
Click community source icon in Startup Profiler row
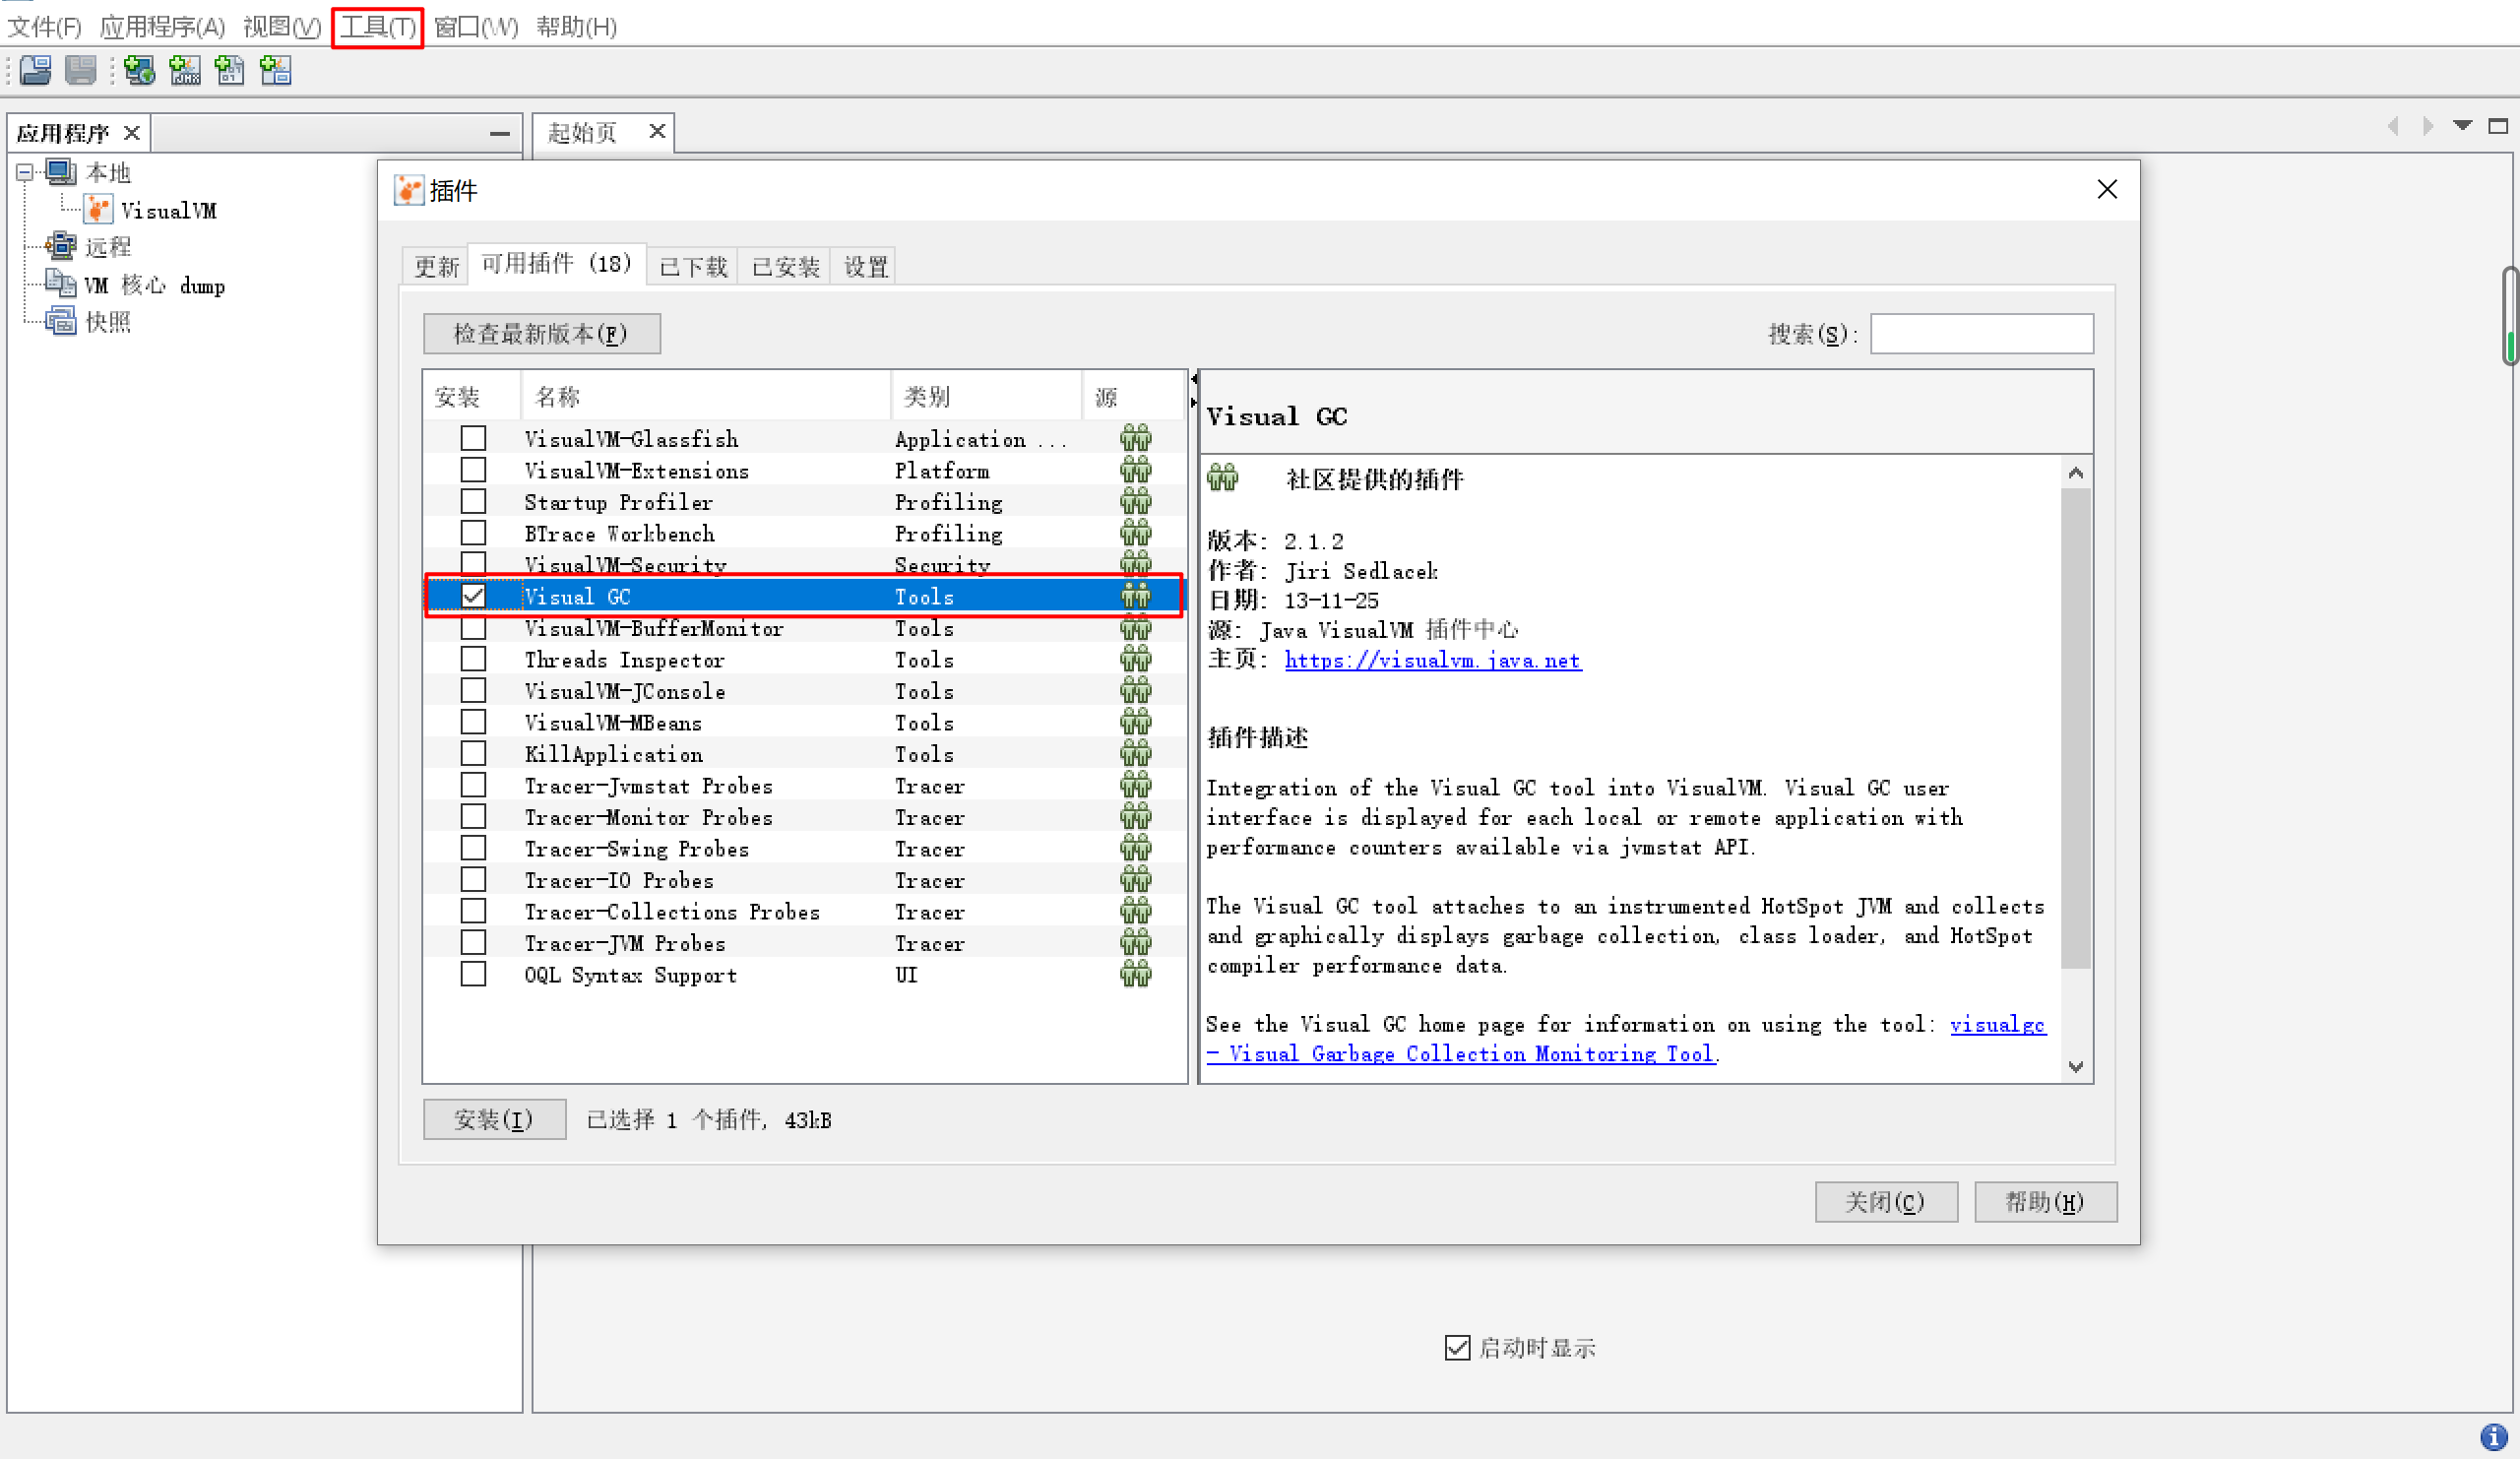click(1135, 501)
